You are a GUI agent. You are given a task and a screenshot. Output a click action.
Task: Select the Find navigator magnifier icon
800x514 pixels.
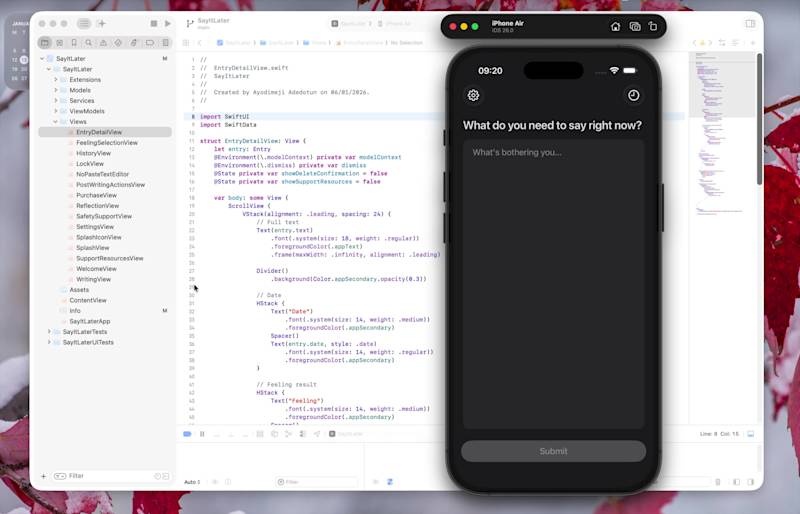[89, 43]
